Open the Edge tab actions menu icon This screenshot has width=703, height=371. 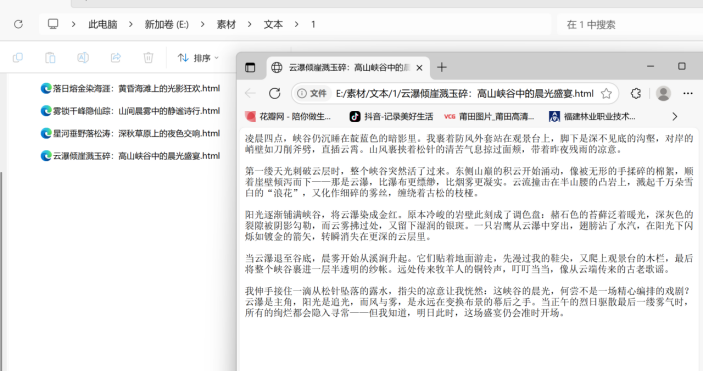tap(250, 67)
